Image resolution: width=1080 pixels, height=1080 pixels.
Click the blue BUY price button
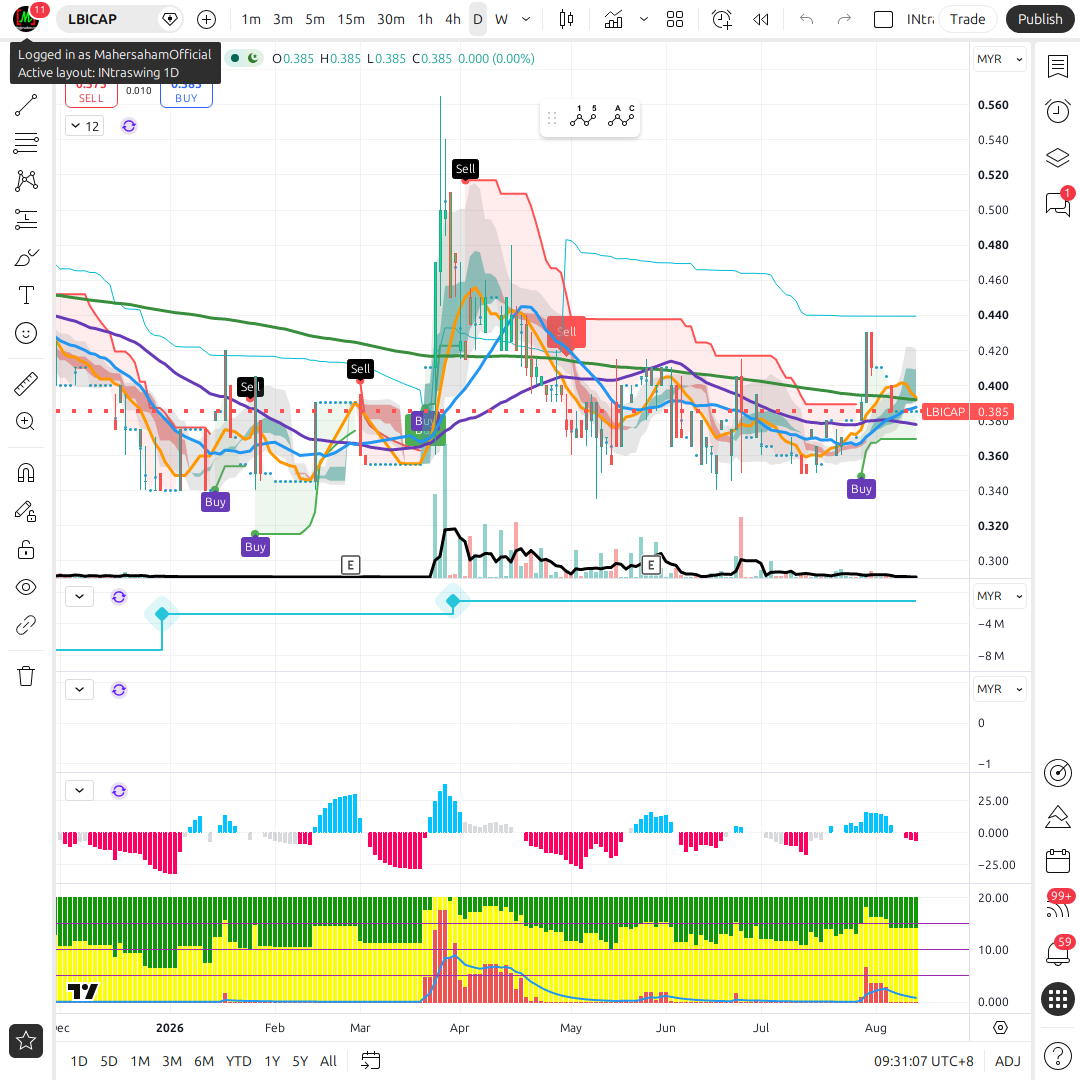pyautogui.click(x=186, y=94)
